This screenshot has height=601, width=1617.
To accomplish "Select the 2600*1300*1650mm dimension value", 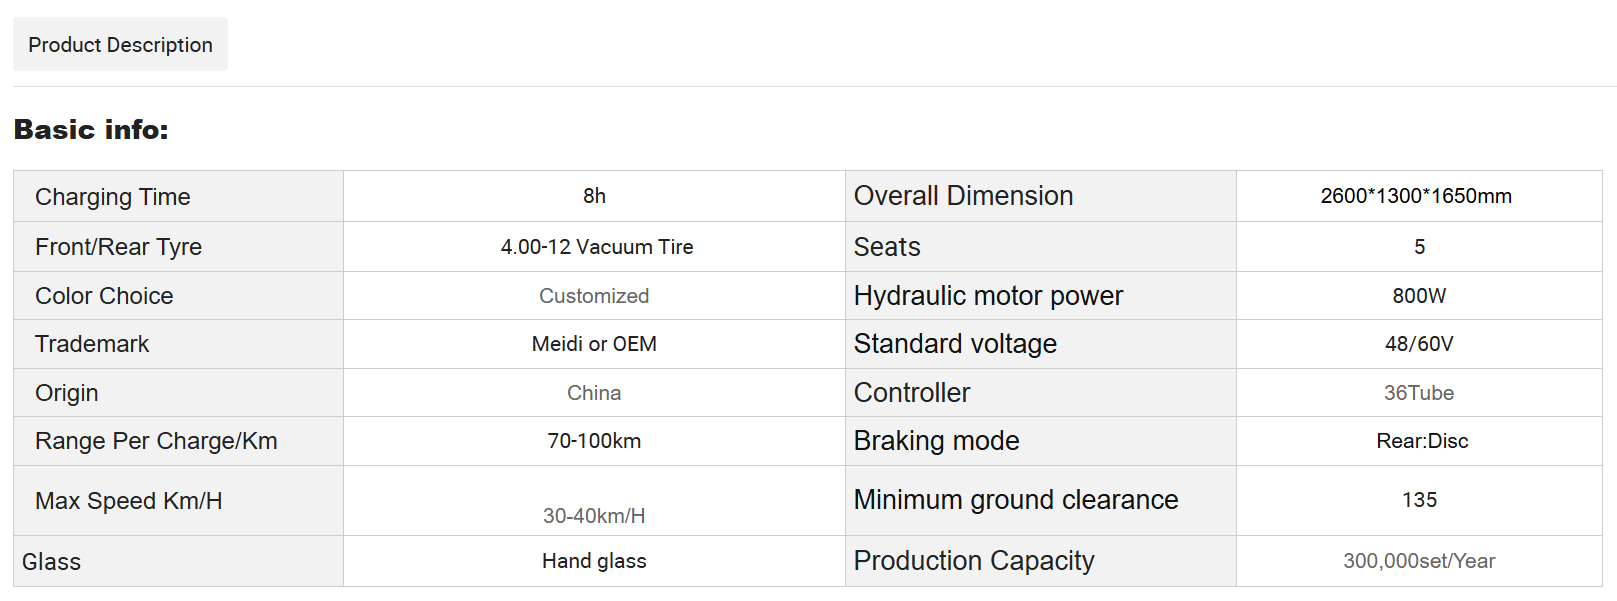I will tap(1416, 196).
